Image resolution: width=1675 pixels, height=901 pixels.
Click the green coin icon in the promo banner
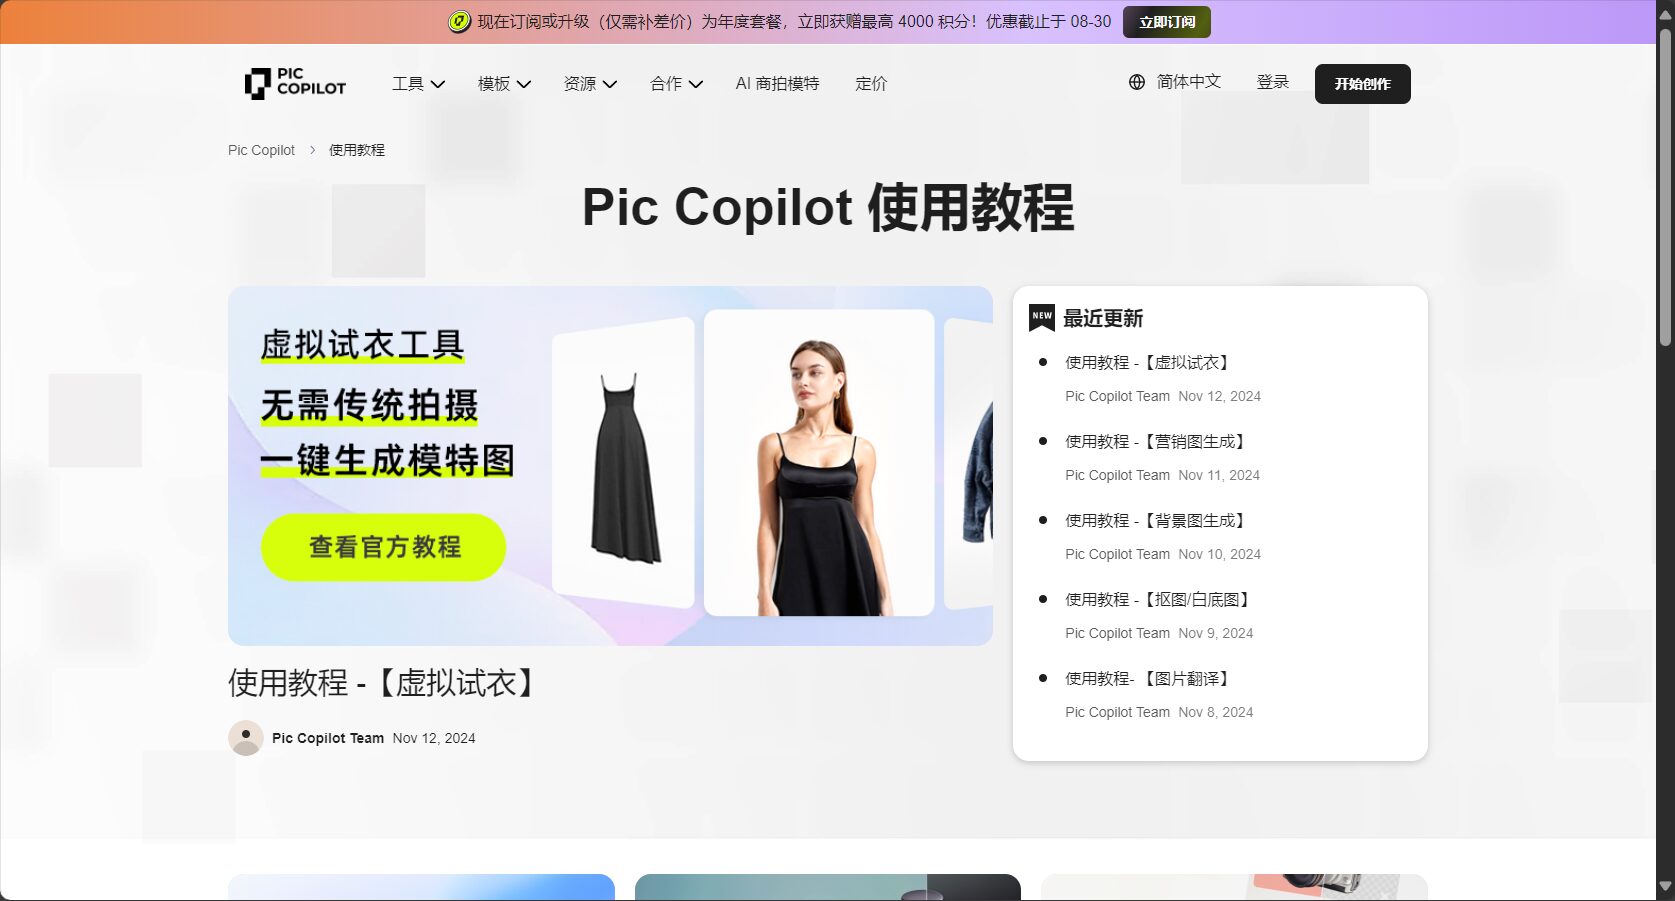(459, 22)
